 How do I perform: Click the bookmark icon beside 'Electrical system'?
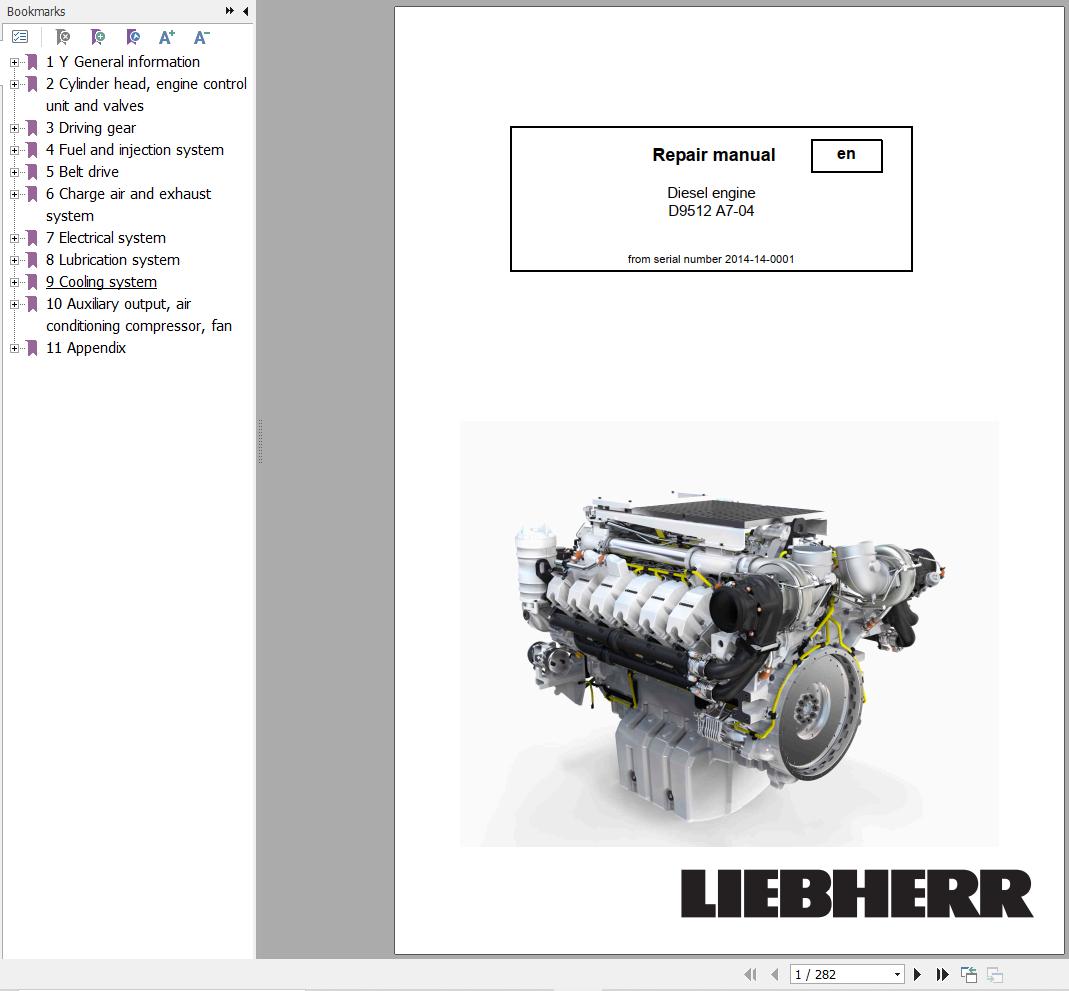point(31,238)
